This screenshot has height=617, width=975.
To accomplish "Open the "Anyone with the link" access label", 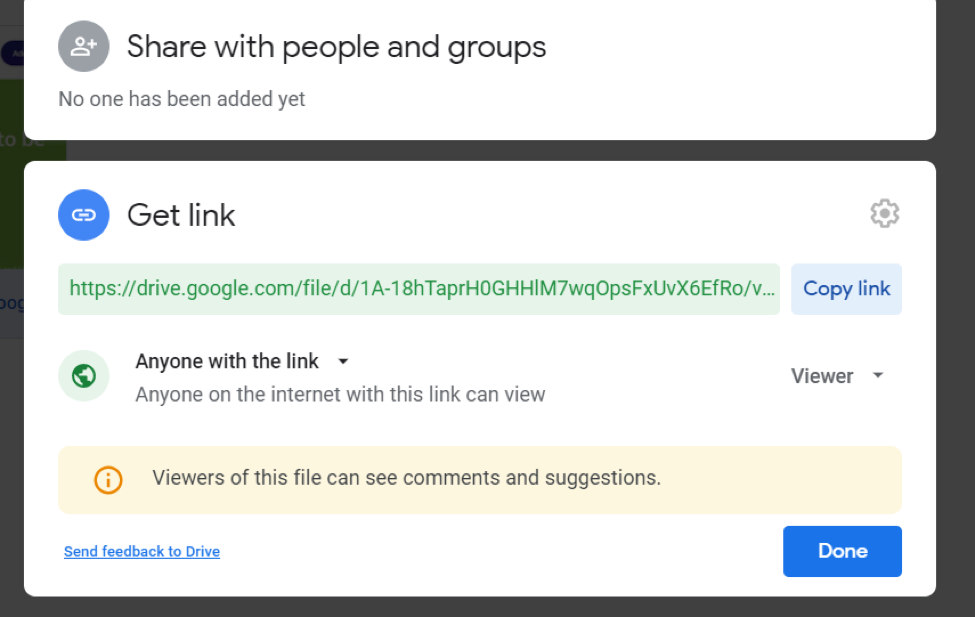I will point(227,361).
